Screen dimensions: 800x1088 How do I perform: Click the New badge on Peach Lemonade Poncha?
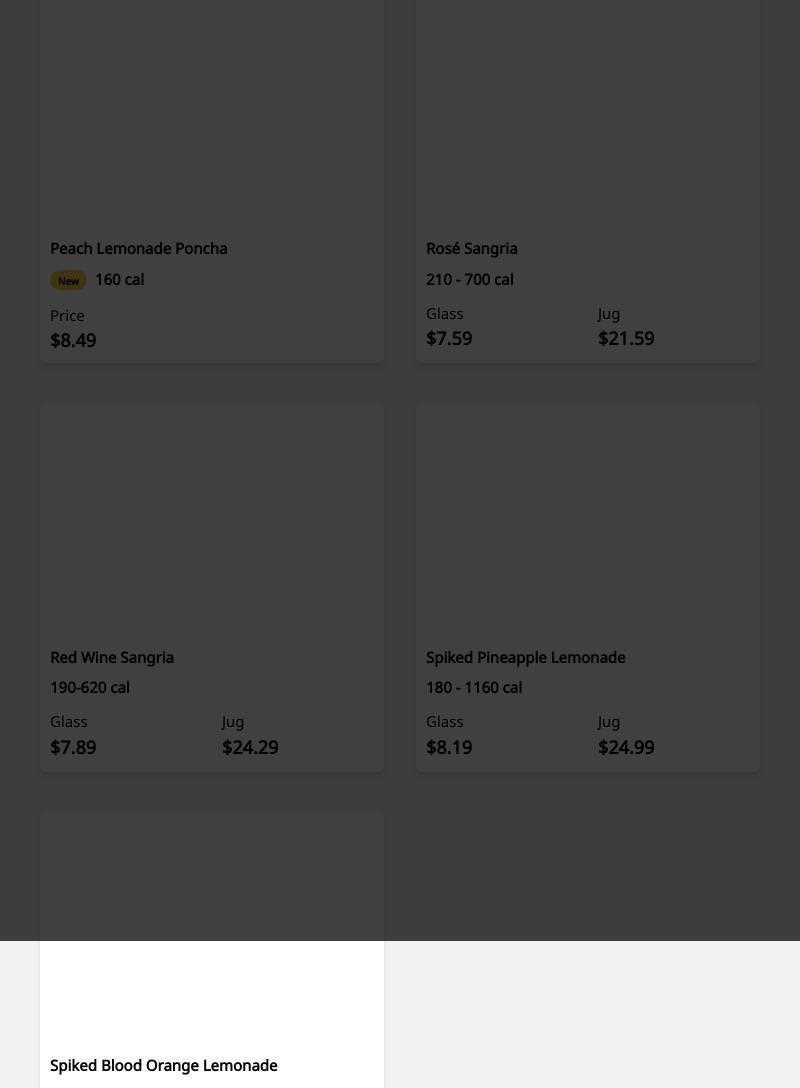point(68,281)
